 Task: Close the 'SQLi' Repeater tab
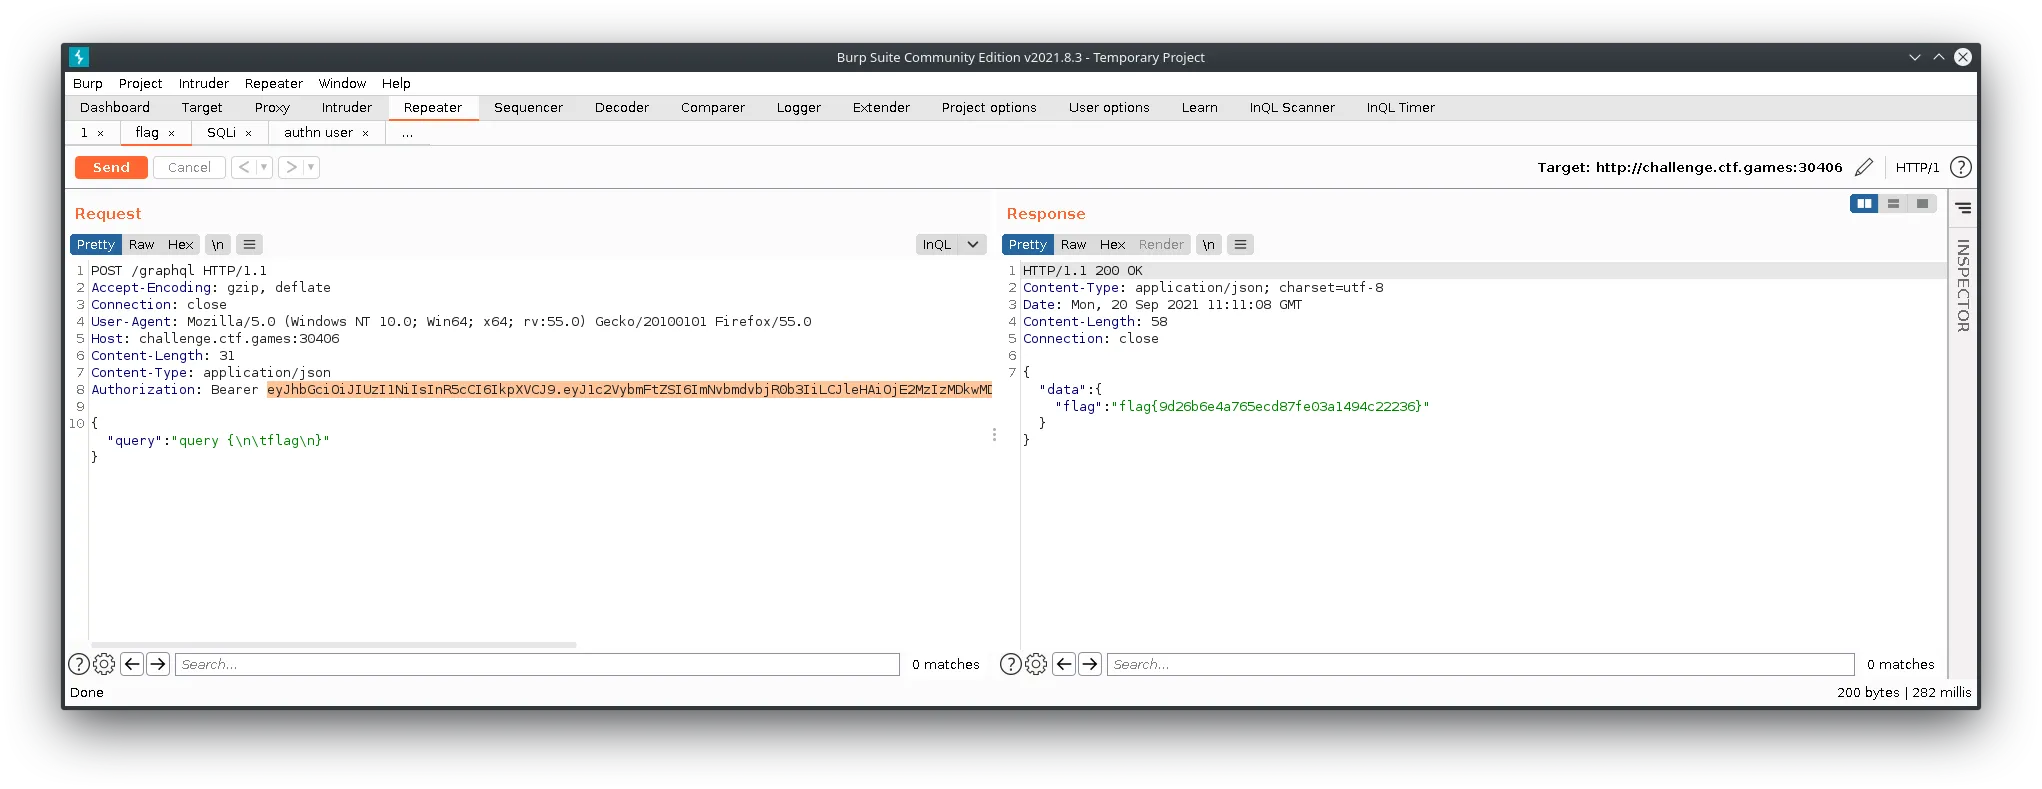click(x=249, y=133)
